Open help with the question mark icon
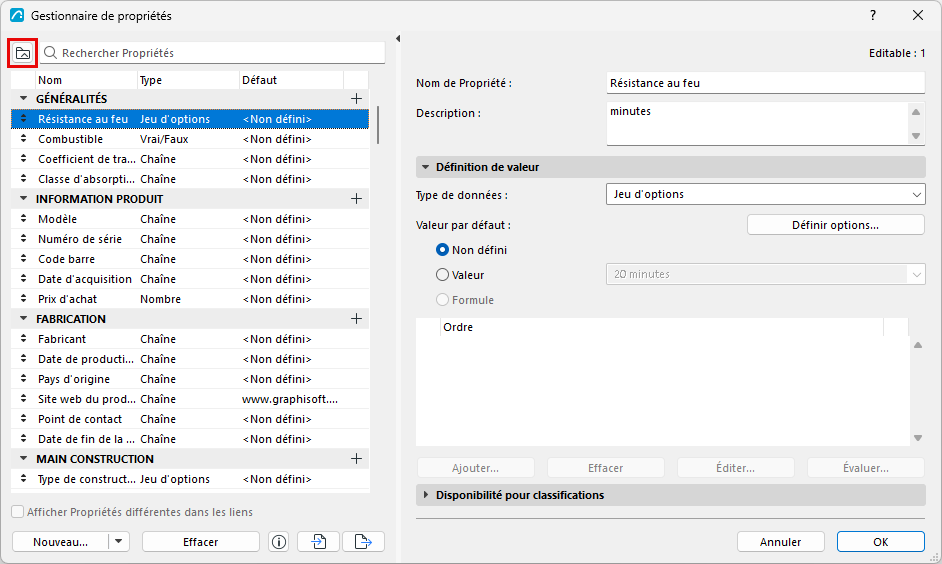Screen dimensions: 942x564 click(873, 16)
